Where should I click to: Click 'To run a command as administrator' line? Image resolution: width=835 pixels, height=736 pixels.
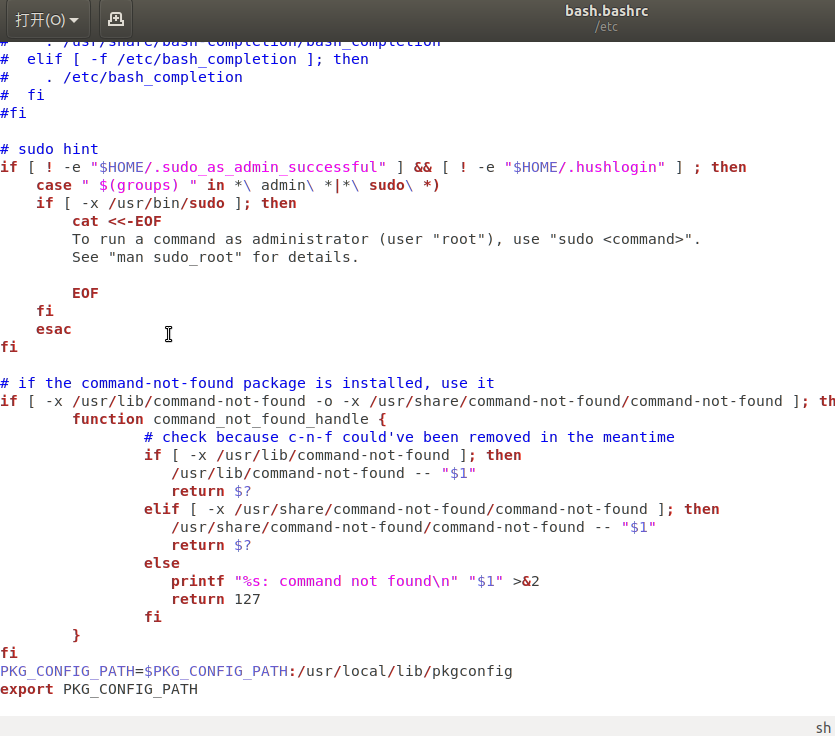click(x=386, y=239)
